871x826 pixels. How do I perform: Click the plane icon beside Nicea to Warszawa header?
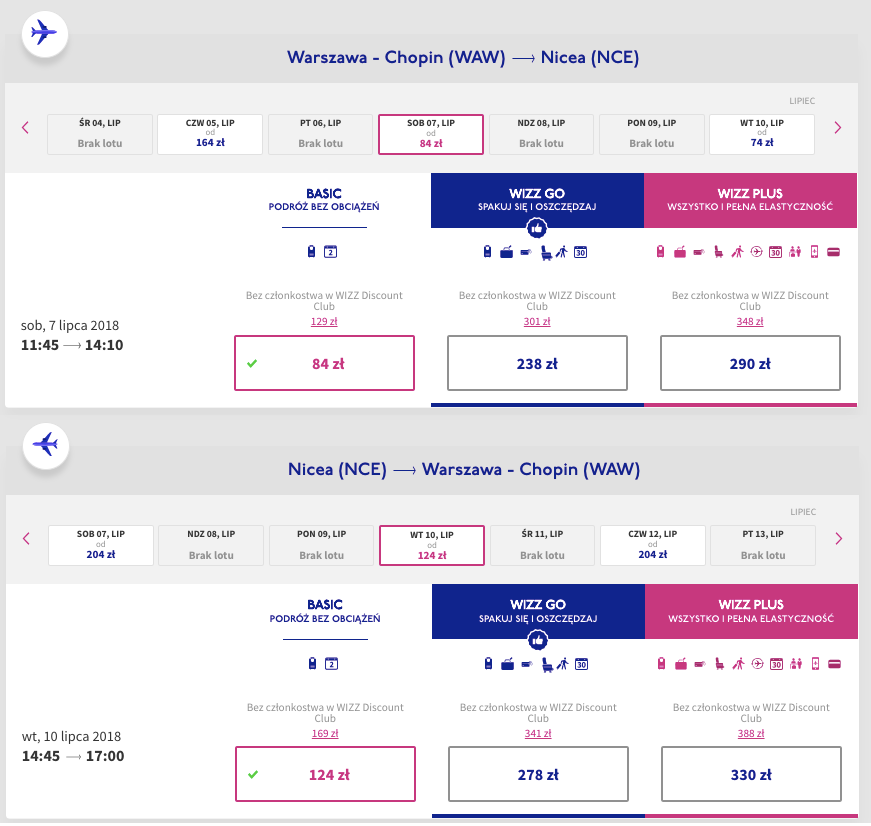click(44, 443)
